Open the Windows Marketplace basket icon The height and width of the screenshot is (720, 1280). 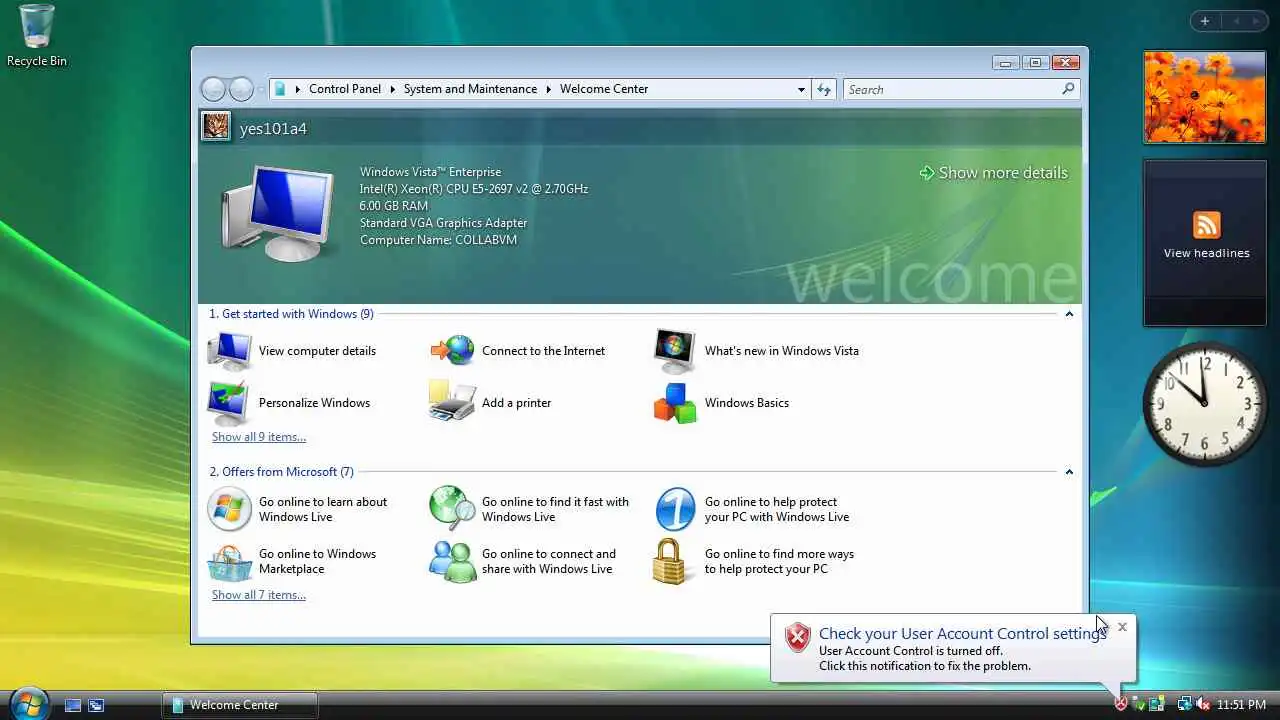pyautogui.click(x=229, y=562)
